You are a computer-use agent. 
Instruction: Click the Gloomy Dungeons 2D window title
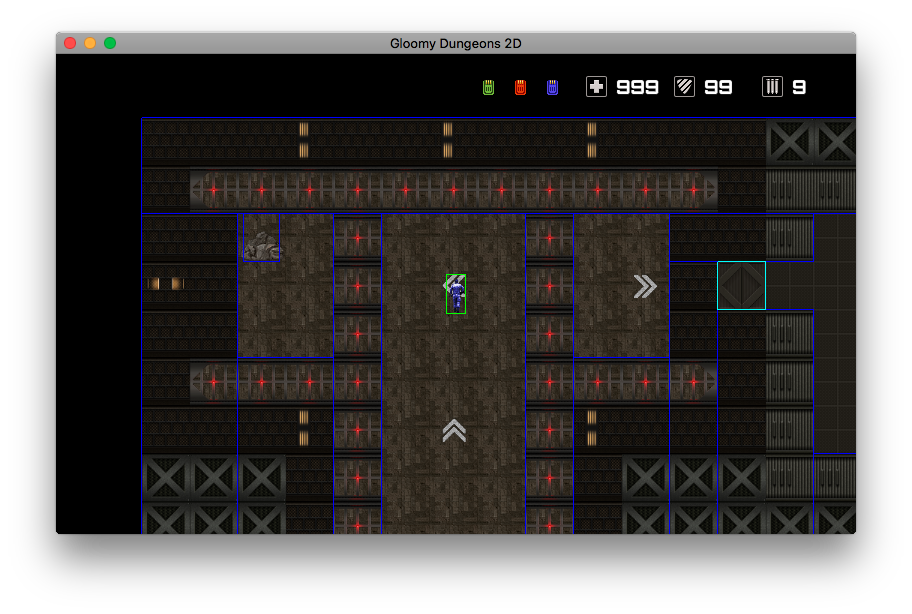455,44
